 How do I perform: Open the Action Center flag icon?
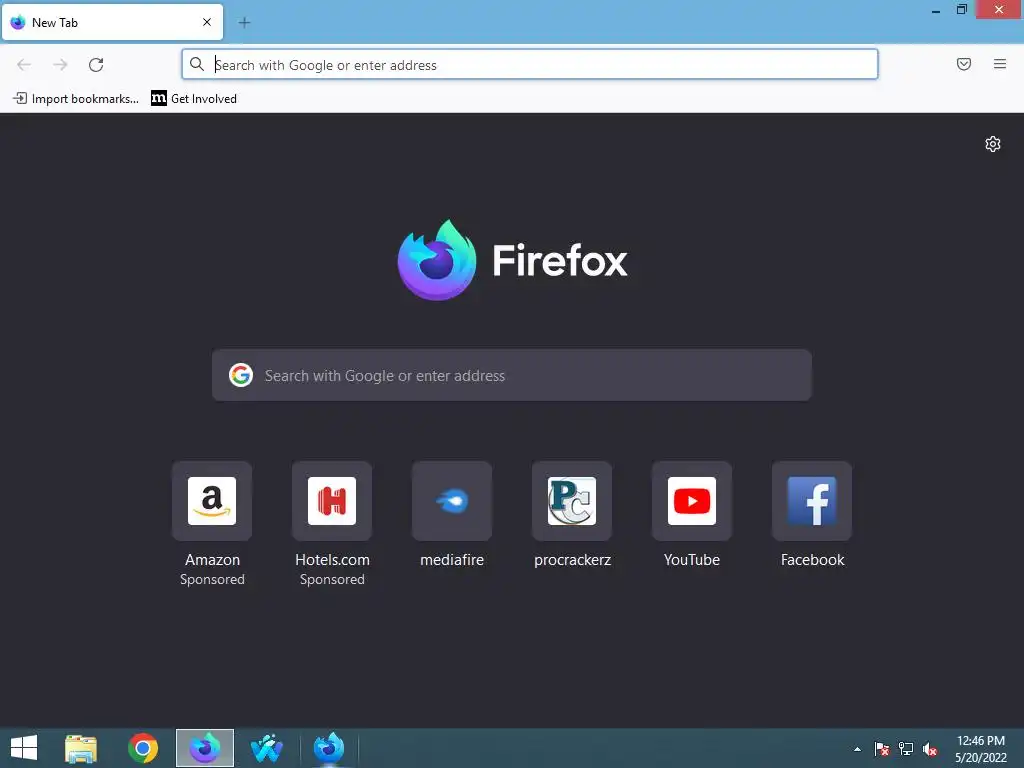[882, 749]
